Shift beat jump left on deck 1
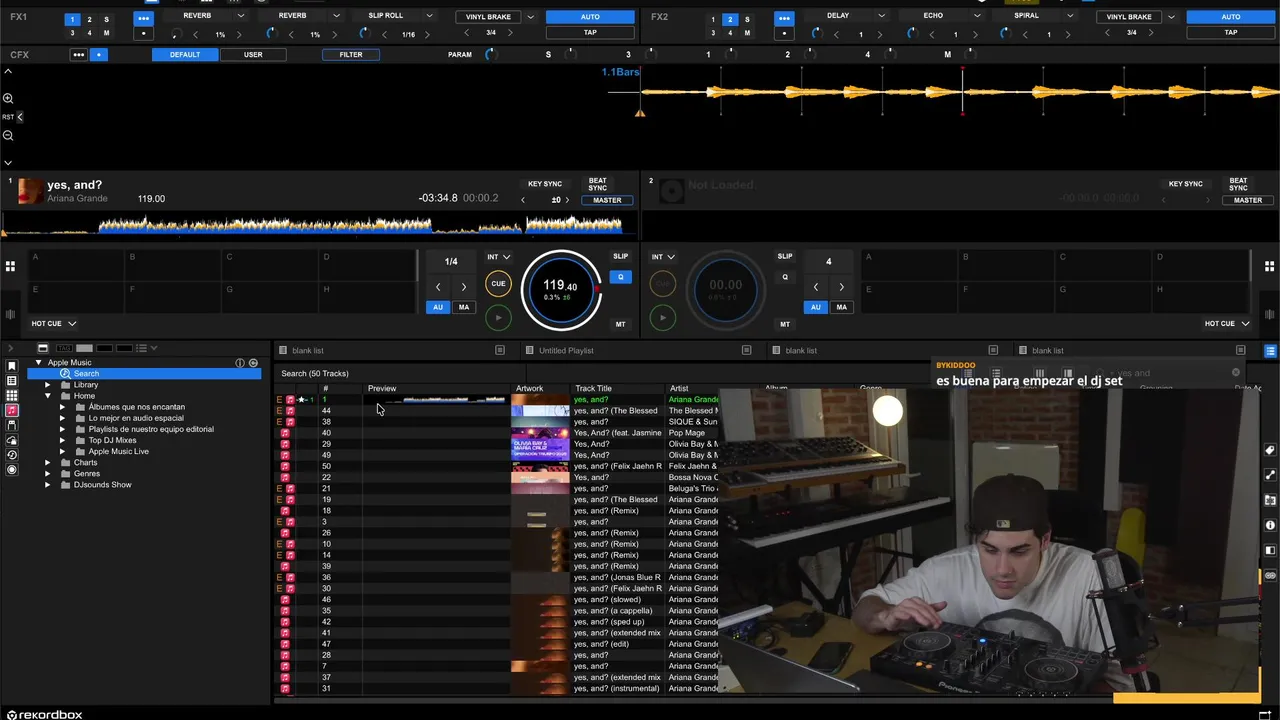This screenshot has height=720, width=1280. pyautogui.click(x=438, y=287)
